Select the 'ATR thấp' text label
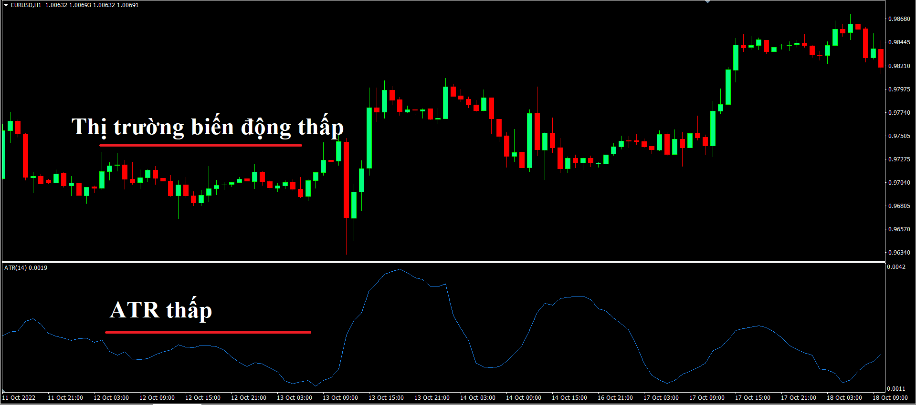916x405 pixels. pyautogui.click(x=161, y=311)
